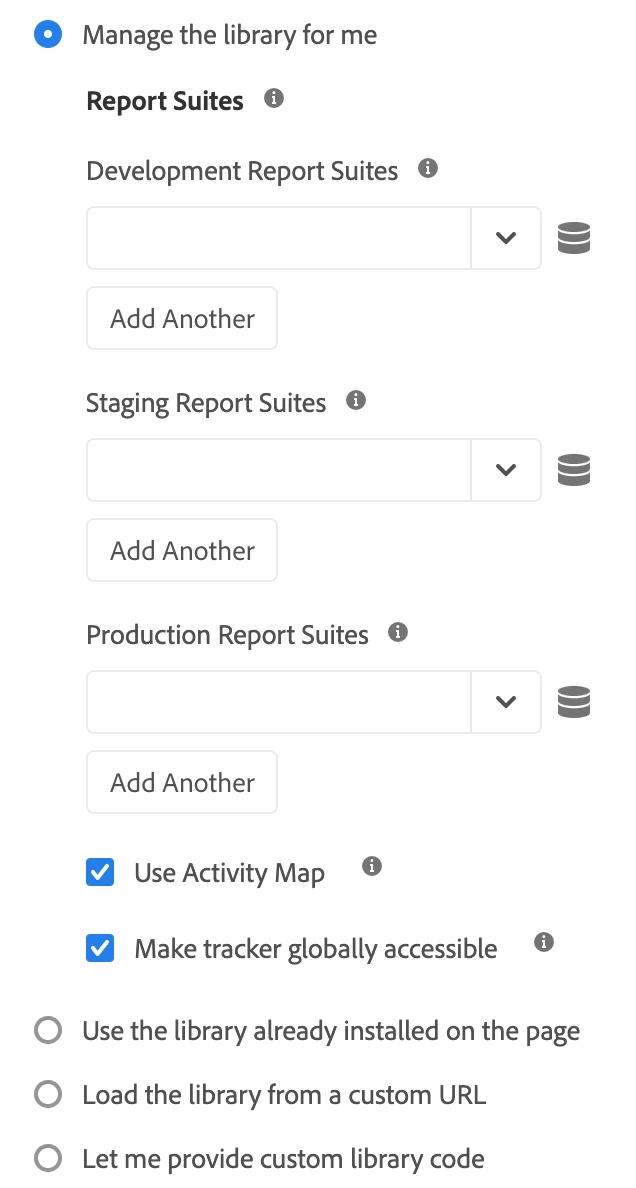Click info icon next to Report Suites heading
636x1188 pixels.
click(x=274, y=99)
